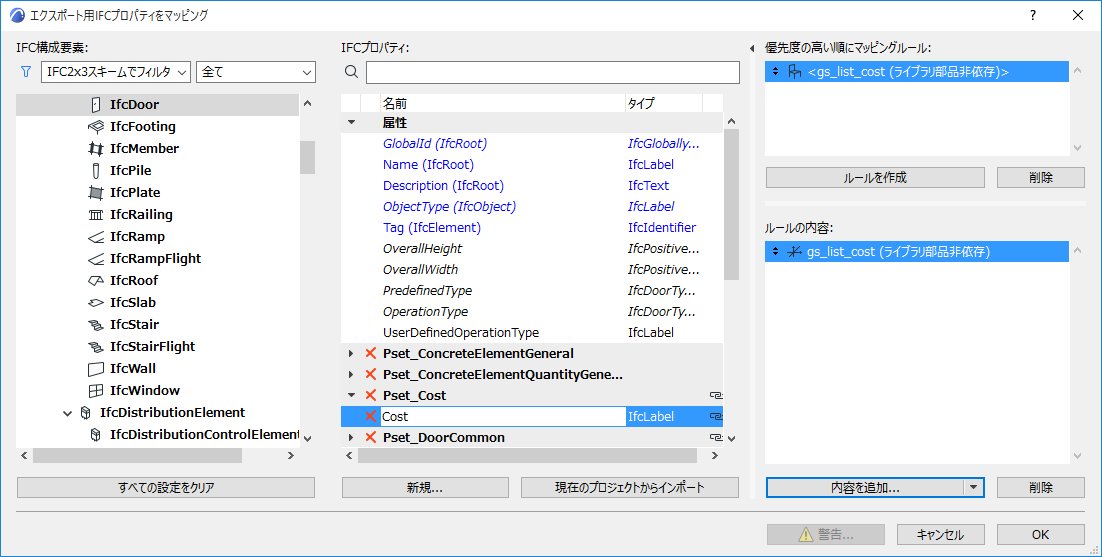
Task: Click the funnel filter icon
Action: pos(26,72)
